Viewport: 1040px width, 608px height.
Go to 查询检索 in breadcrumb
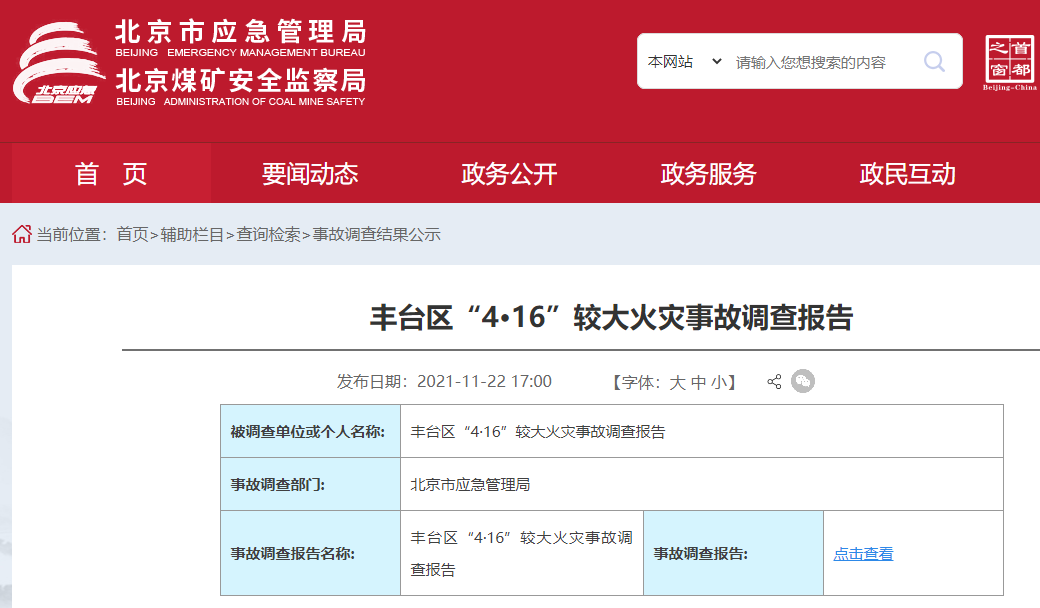coord(268,235)
